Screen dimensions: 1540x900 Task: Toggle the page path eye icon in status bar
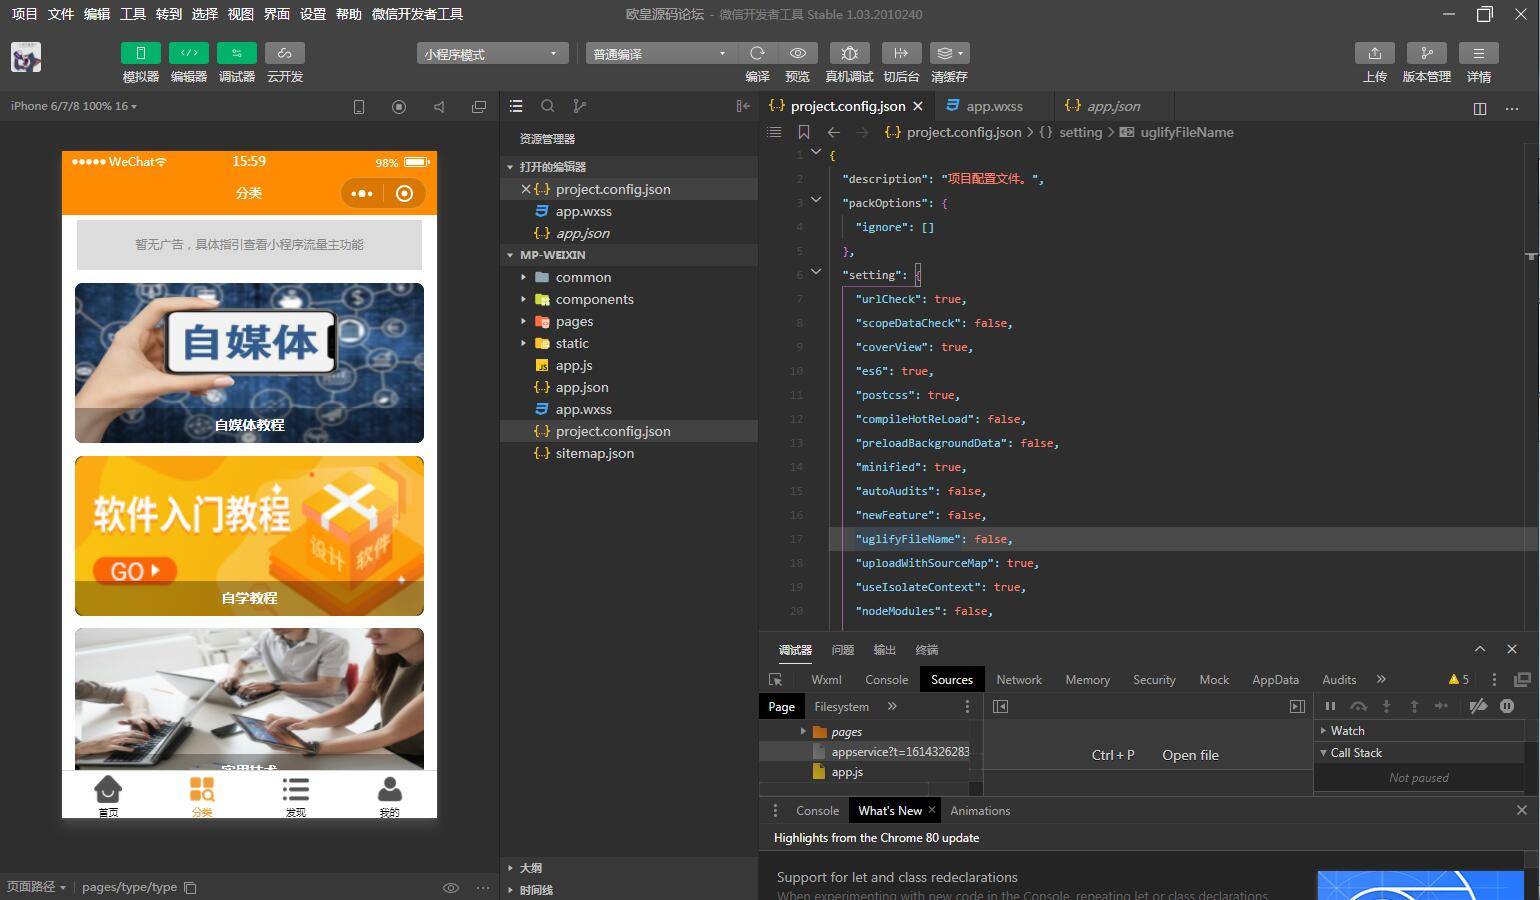pyautogui.click(x=451, y=887)
